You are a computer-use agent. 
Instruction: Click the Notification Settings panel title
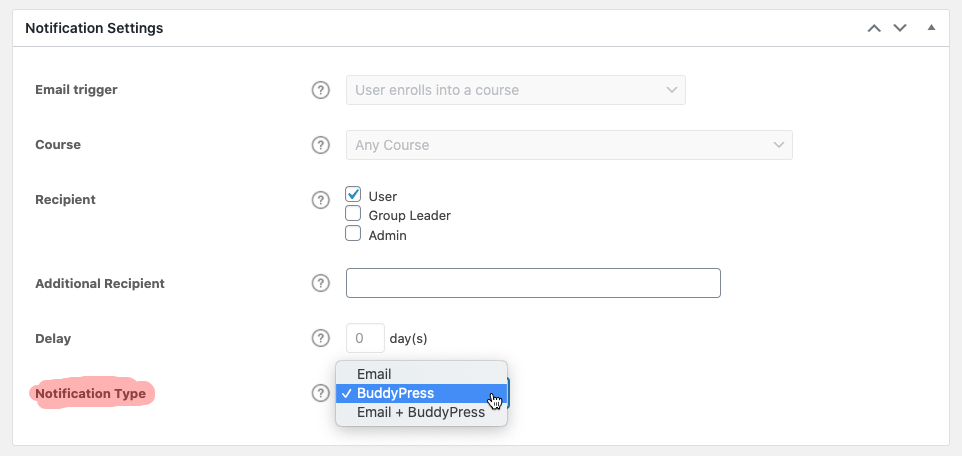[x=94, y=28]
